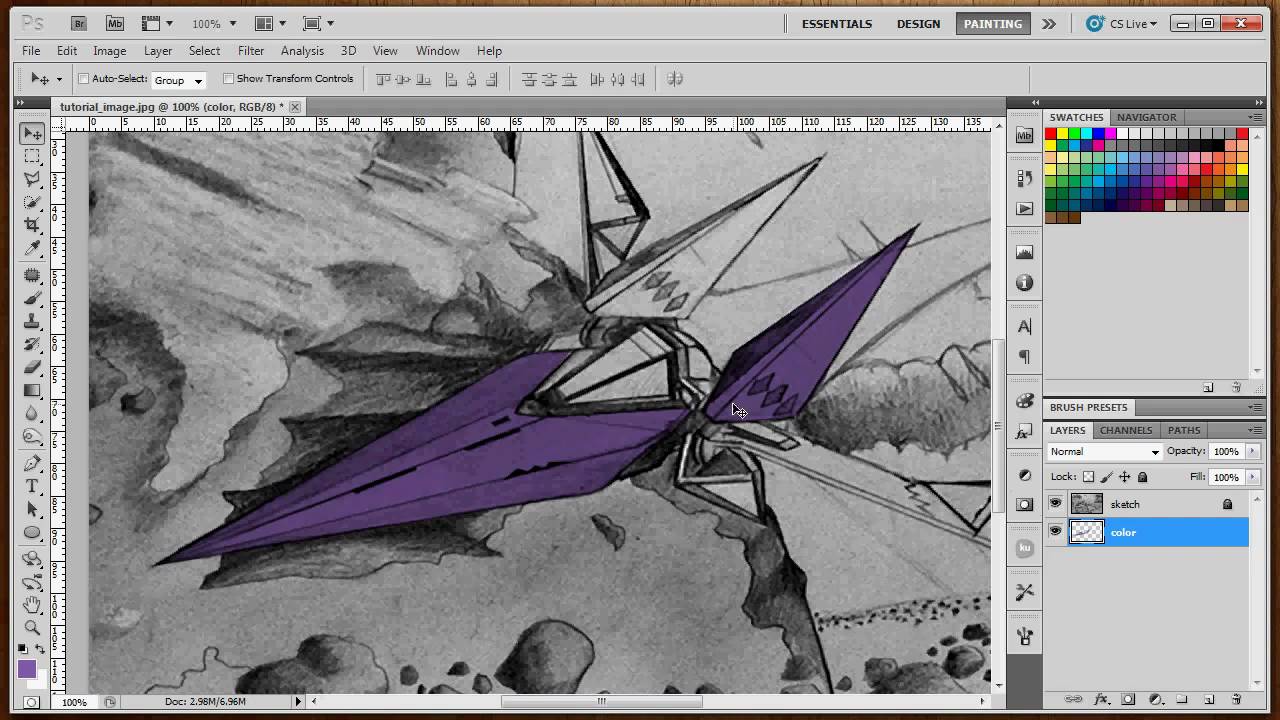Select the sketch layer thumbnail
Screen dimensions: 1280x720
pos(1086,504)
